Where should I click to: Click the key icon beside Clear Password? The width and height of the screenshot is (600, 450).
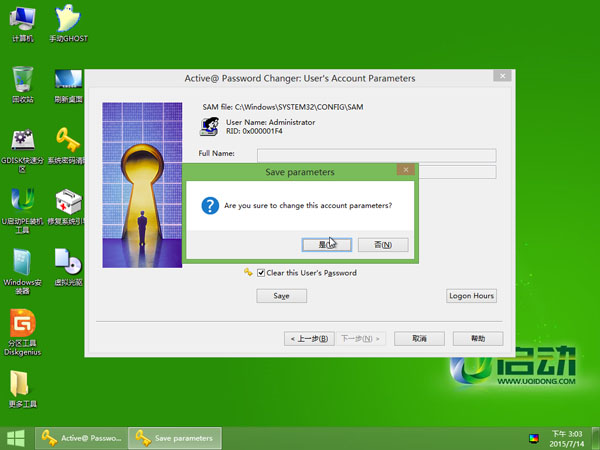248,272
